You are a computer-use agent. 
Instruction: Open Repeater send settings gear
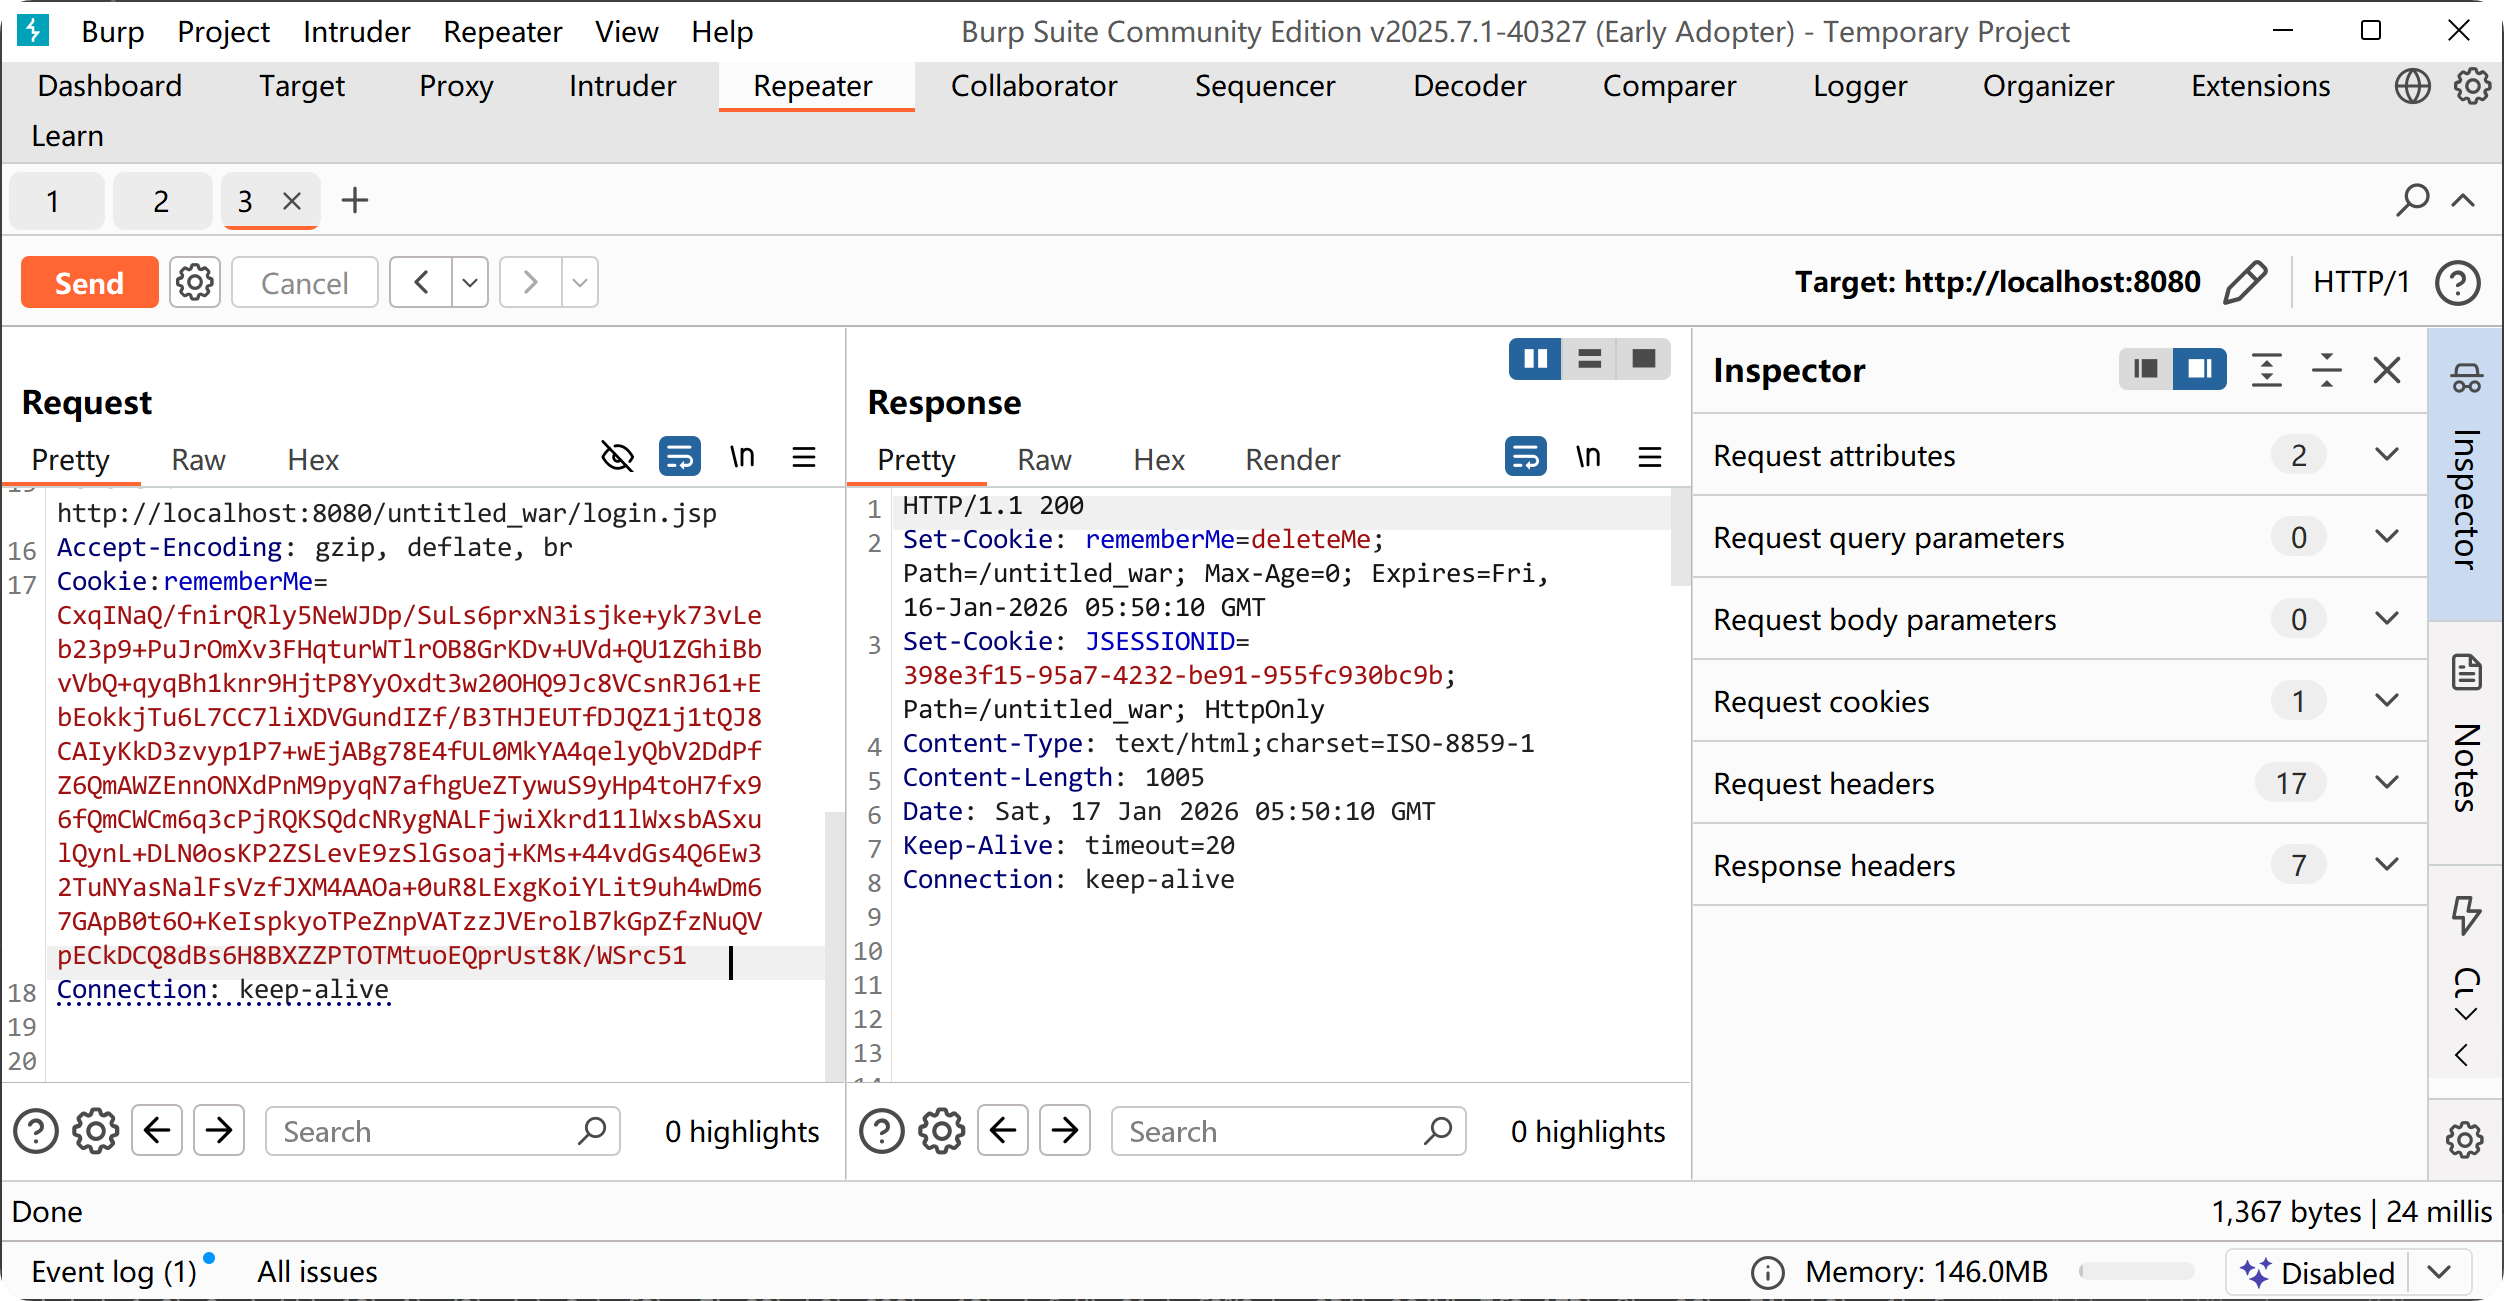(194, 283)
